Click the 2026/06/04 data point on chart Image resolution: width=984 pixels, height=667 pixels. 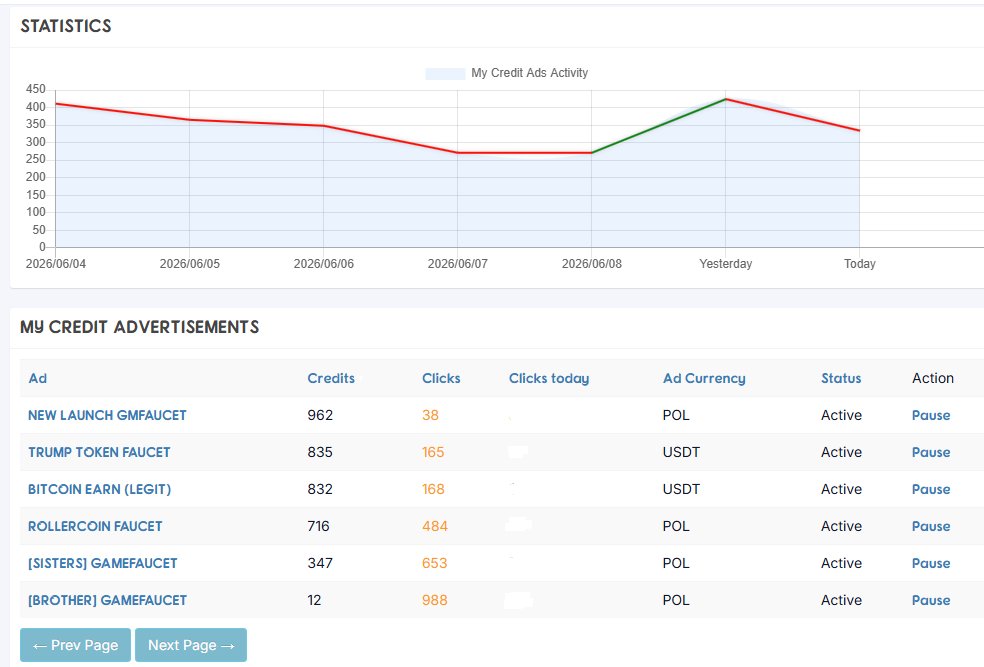tap(56, 104)
